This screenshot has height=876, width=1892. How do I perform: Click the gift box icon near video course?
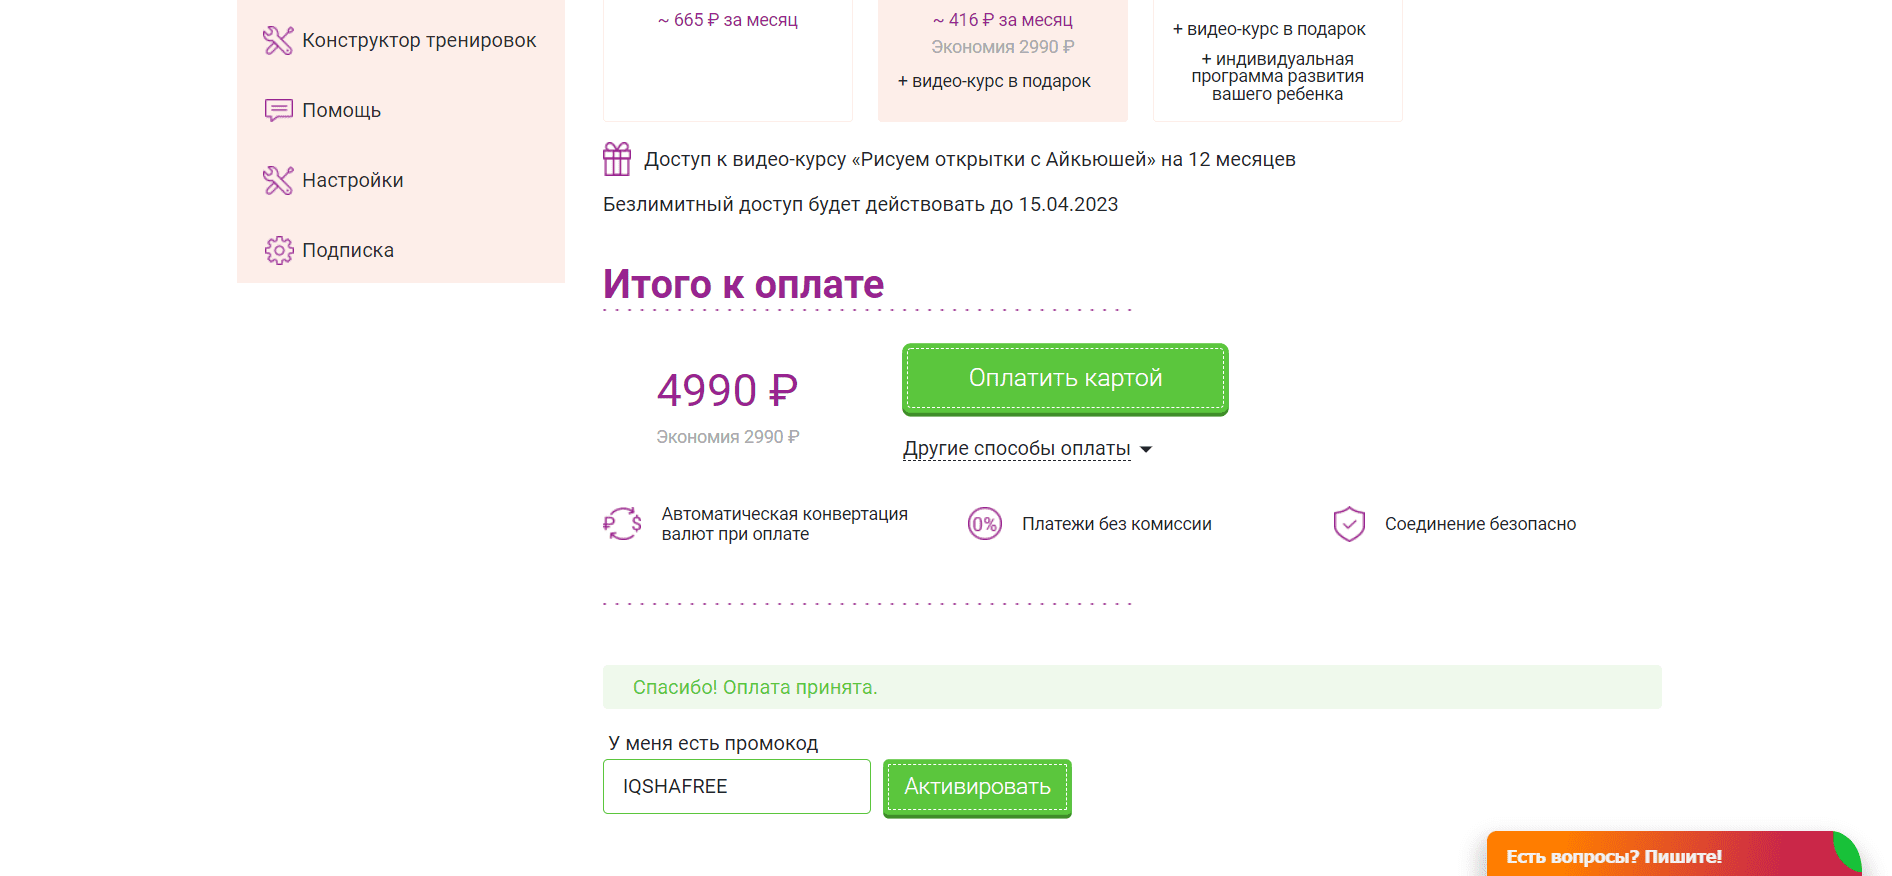click(x=617, y=159)
